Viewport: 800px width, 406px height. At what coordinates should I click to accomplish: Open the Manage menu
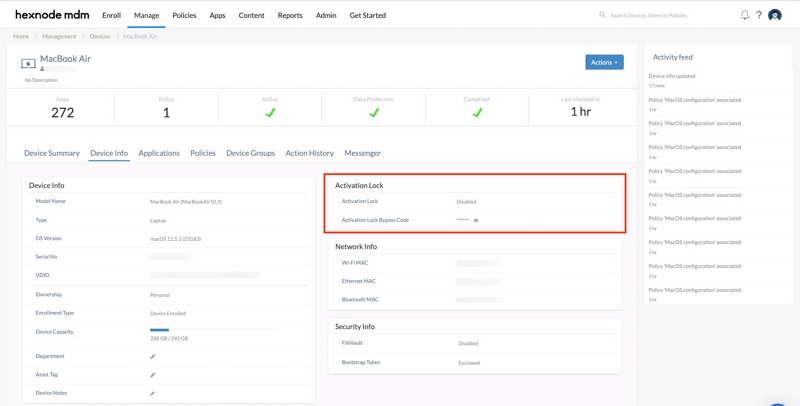[x=146, y=15]
